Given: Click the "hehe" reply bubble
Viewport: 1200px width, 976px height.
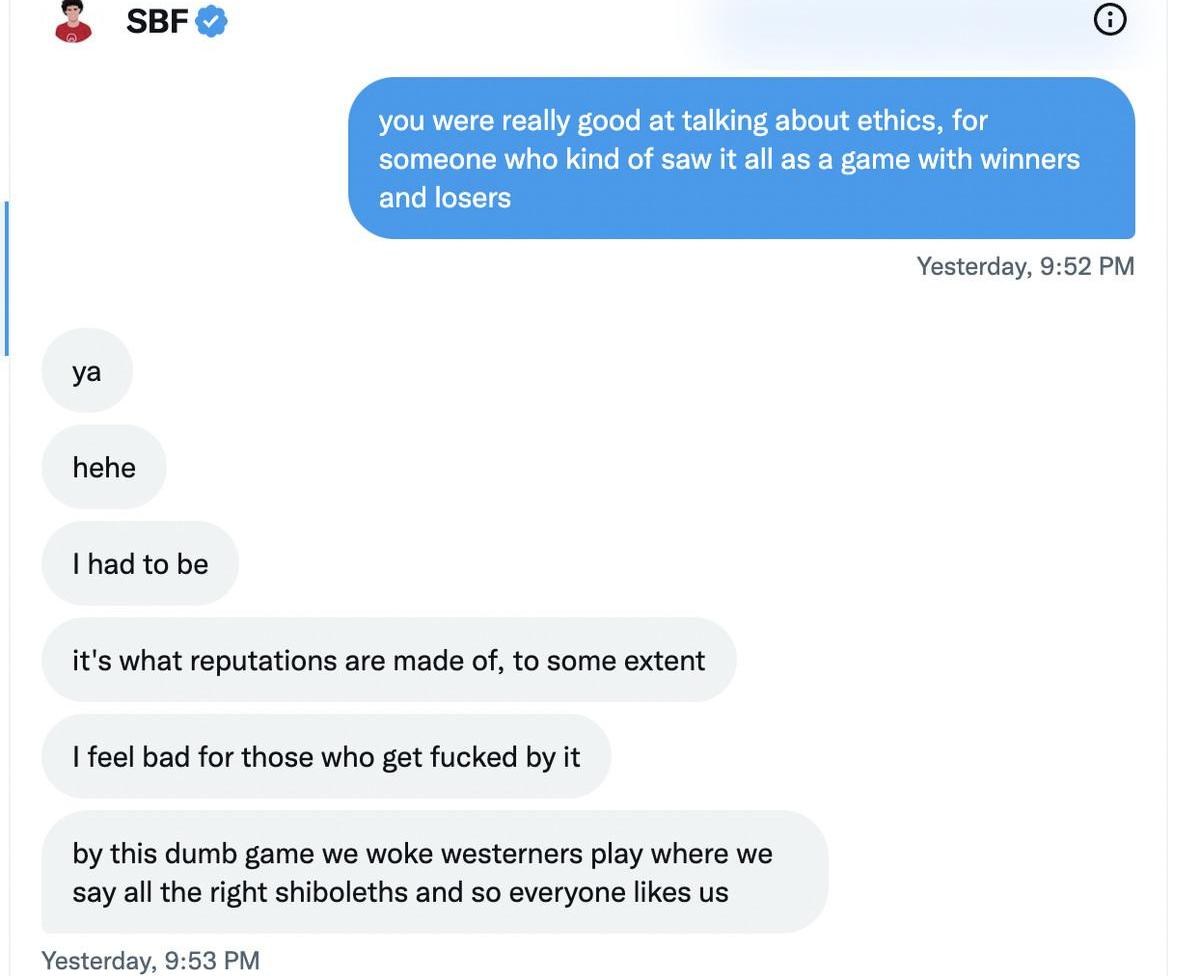Looking at the screenshot, I should coord(104,467).
